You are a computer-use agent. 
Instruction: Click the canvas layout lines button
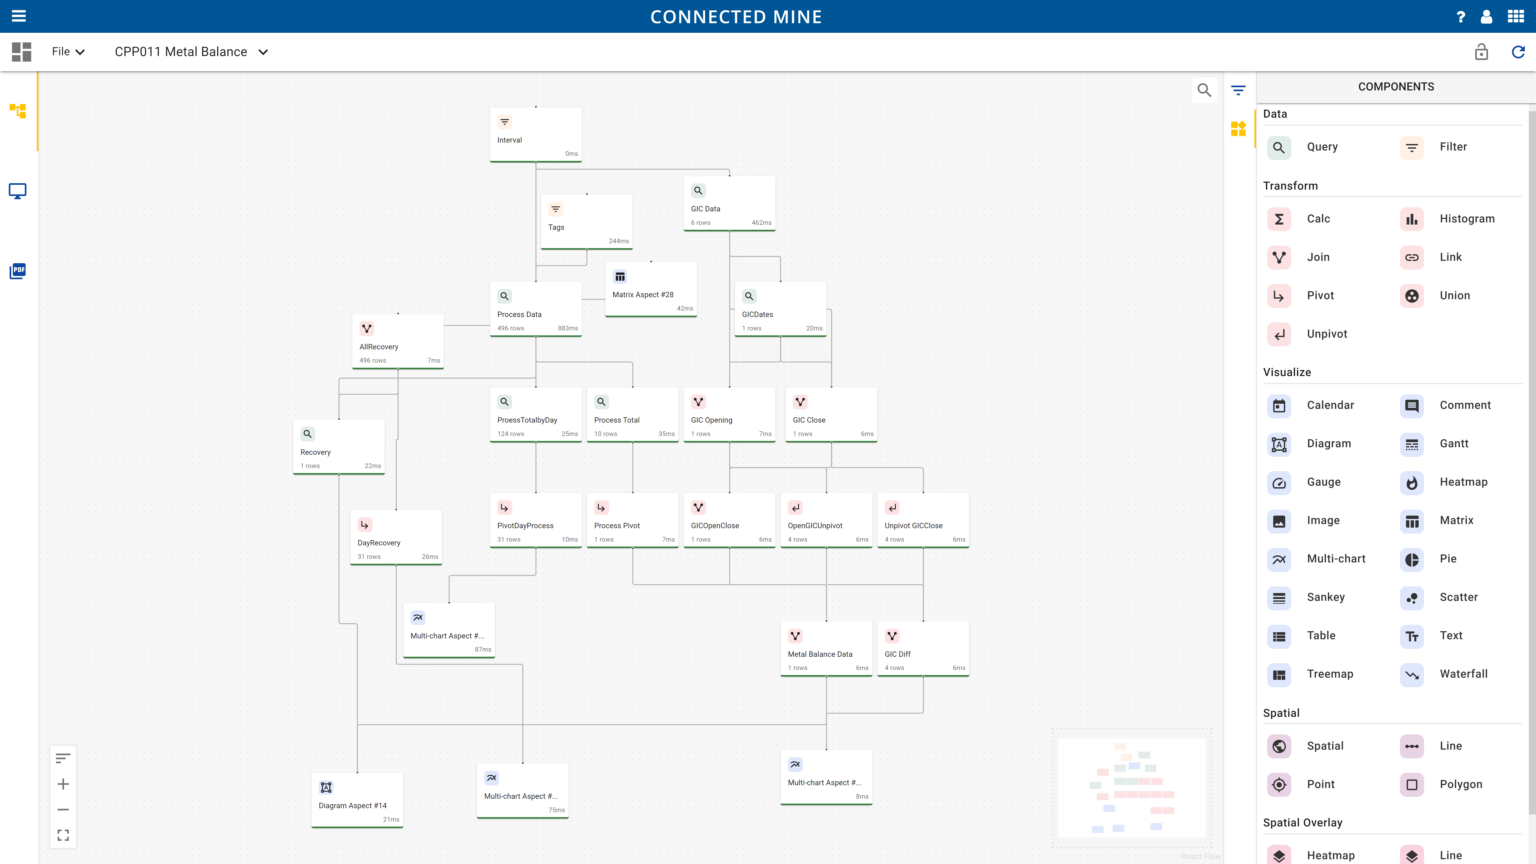click(x=63, y=758)
